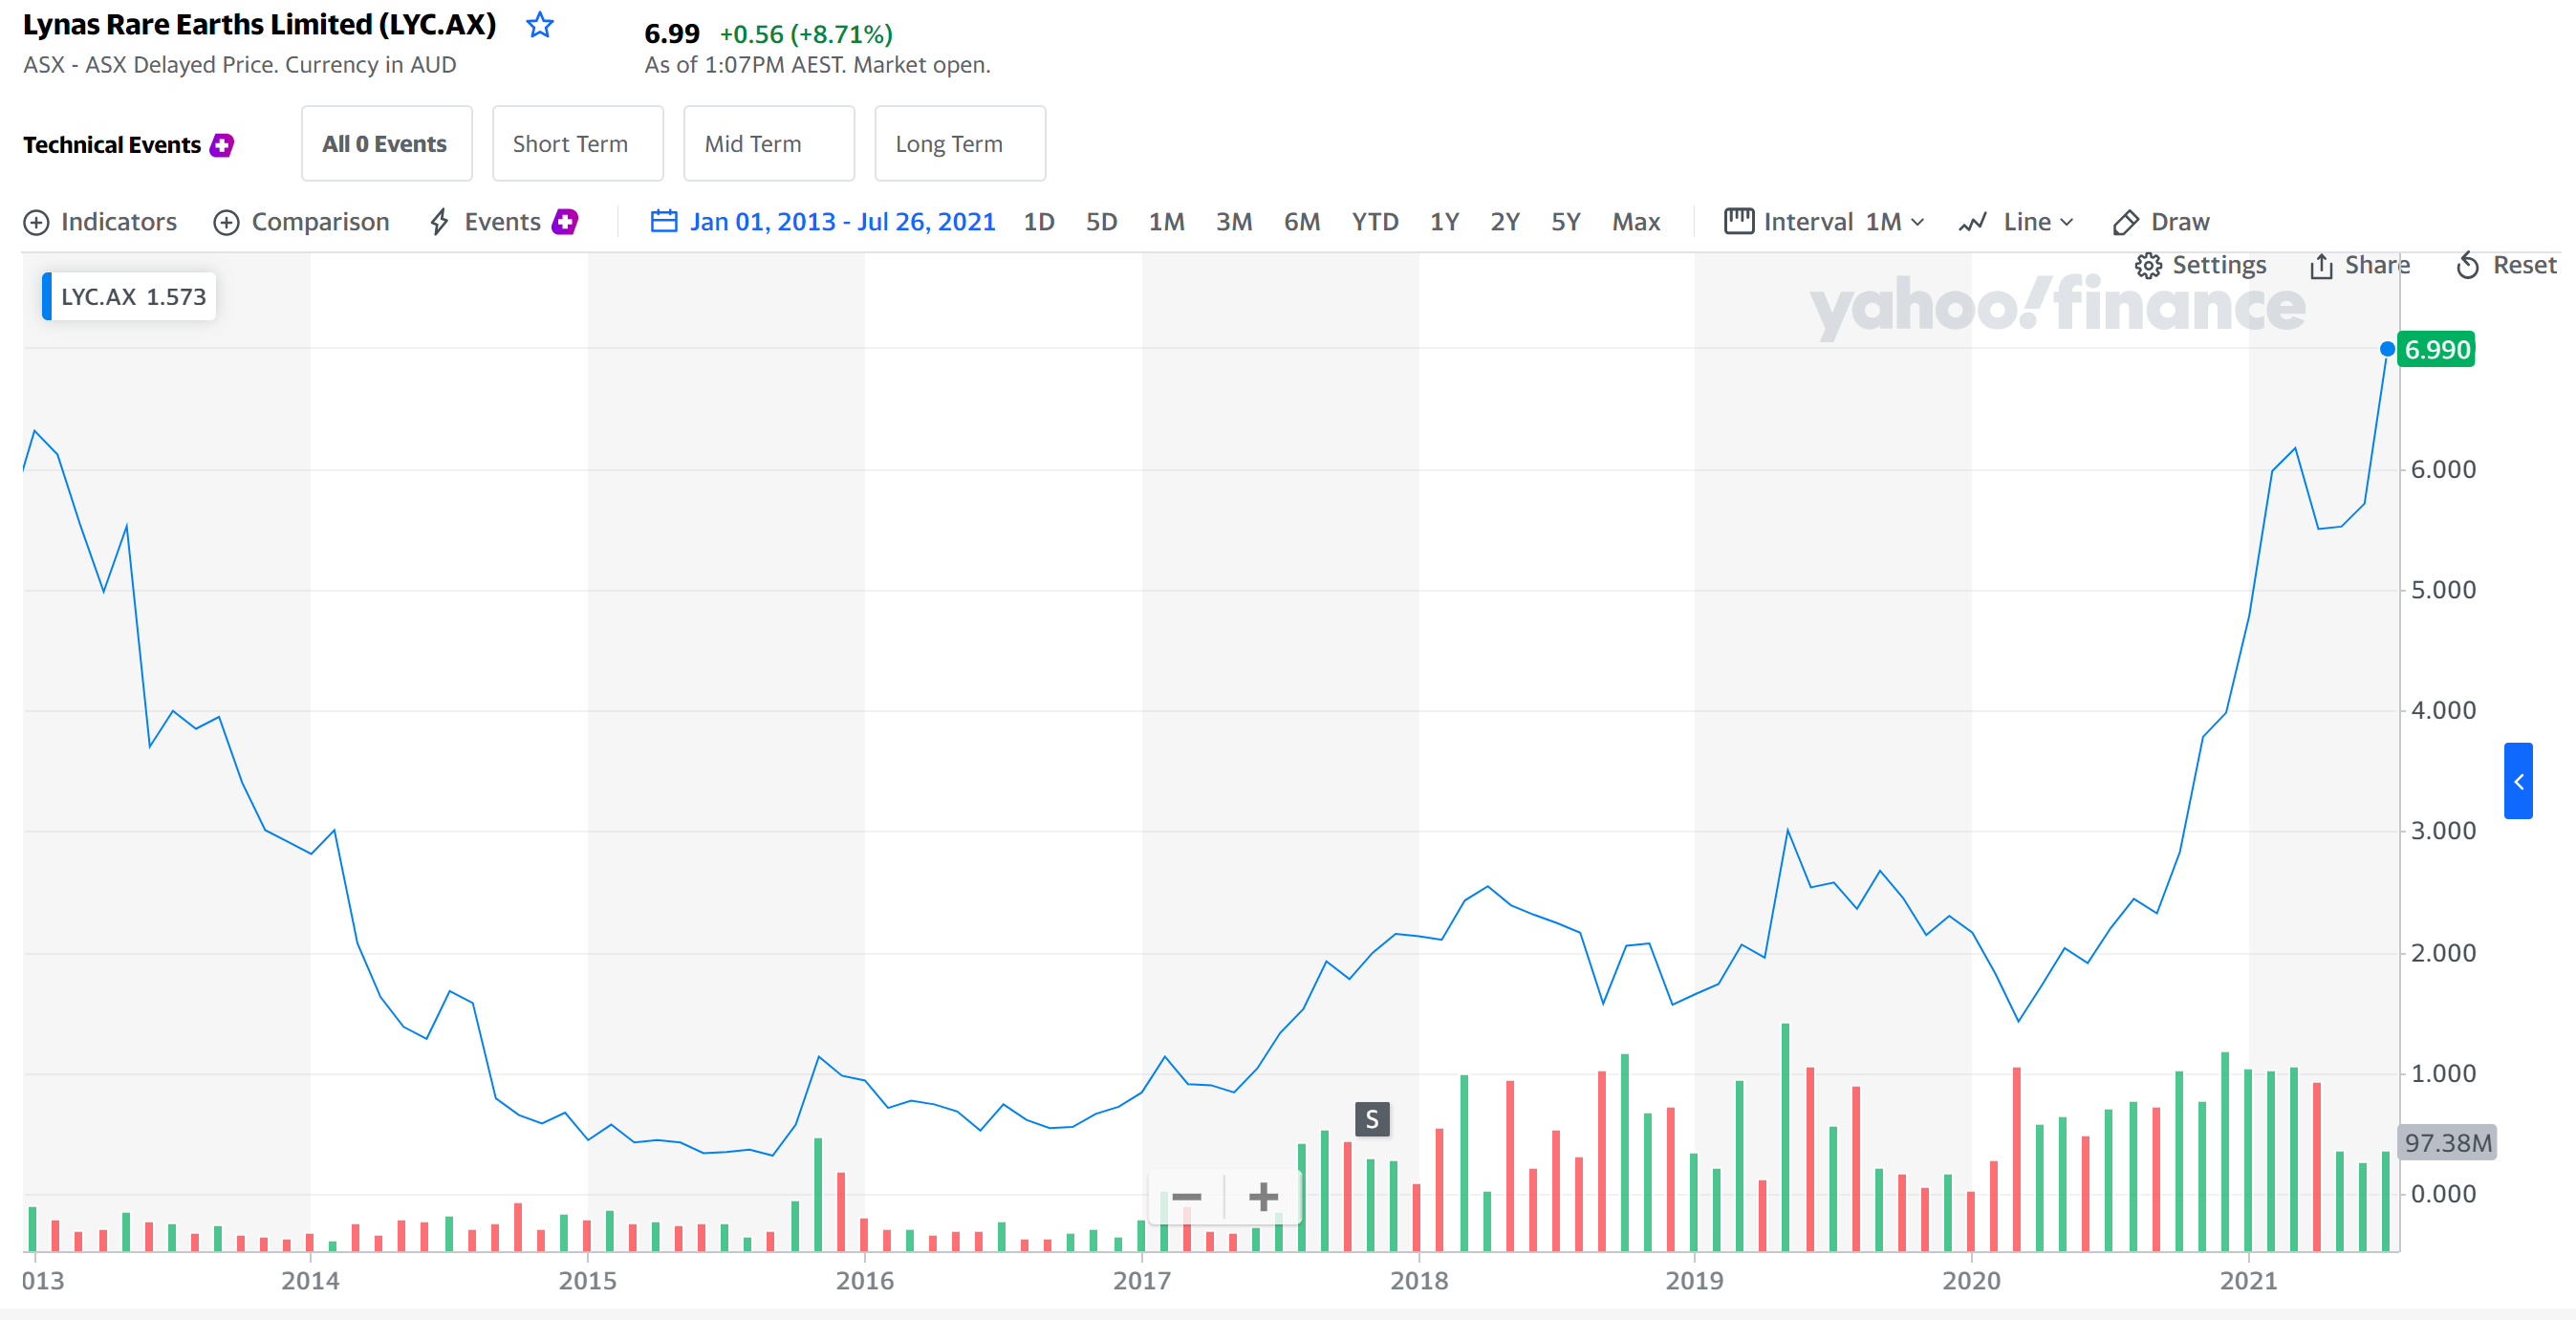Image resolution: width=2576 pixels, height=1320 pixels.
Task: Set the range to 5Y
Action: (1565, 222)
